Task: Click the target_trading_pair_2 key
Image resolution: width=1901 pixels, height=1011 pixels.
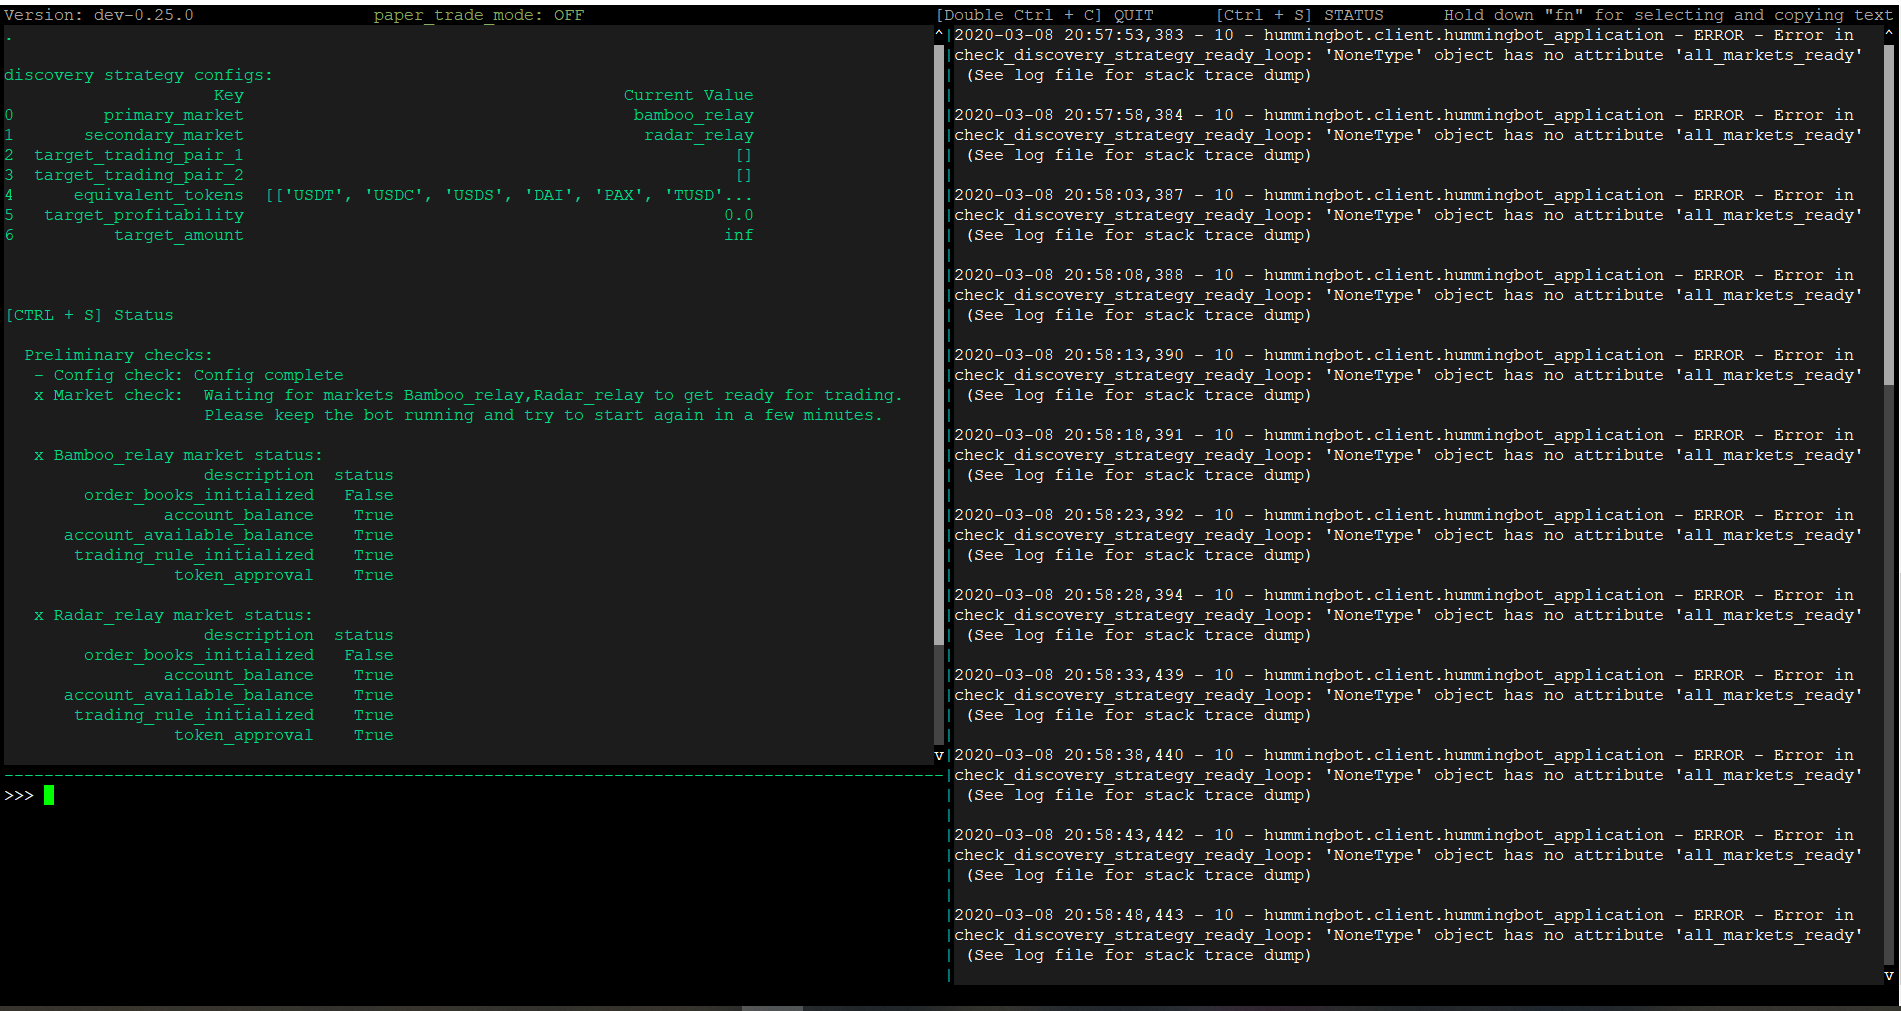Action: click(x=138, y=175)
